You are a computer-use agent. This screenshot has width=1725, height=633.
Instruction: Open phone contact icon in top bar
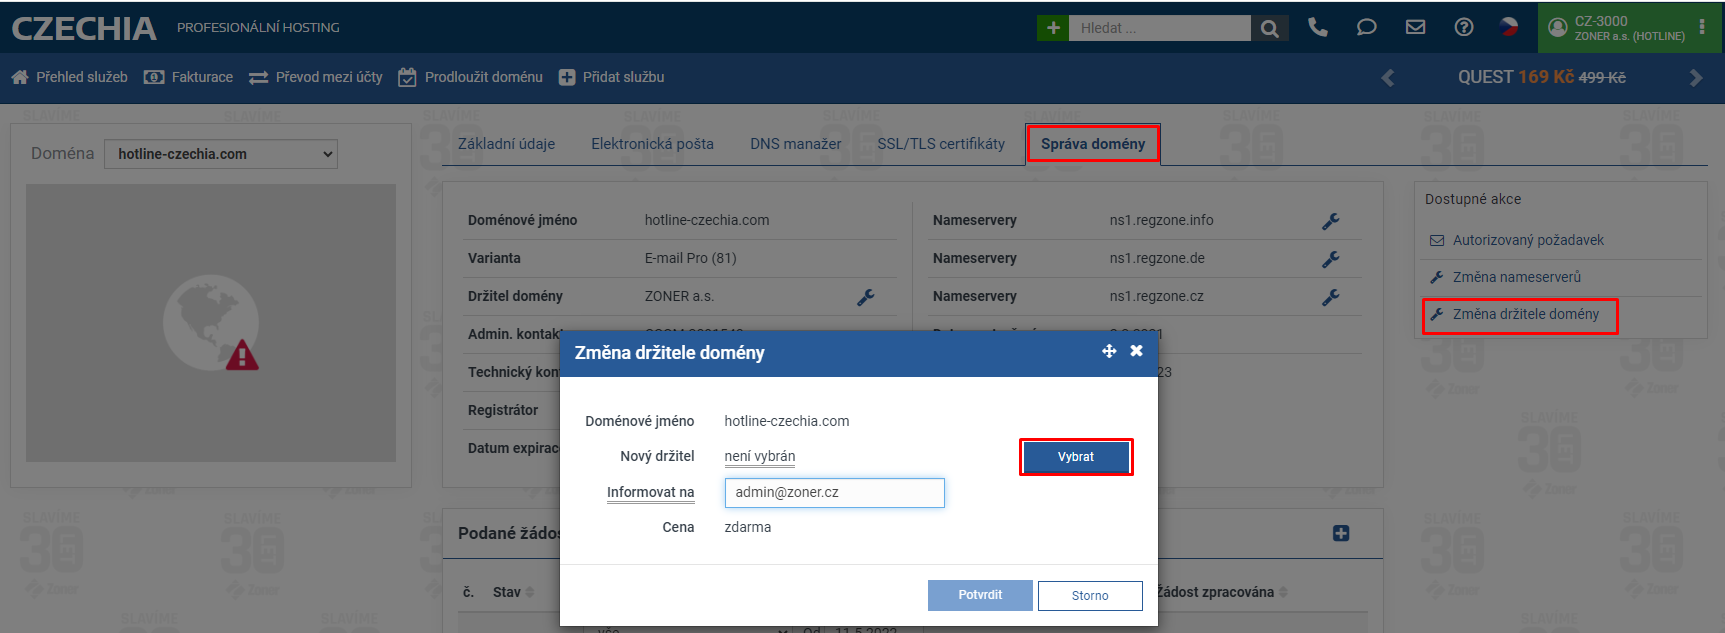pyautogui.click(x=1318, y=27)
